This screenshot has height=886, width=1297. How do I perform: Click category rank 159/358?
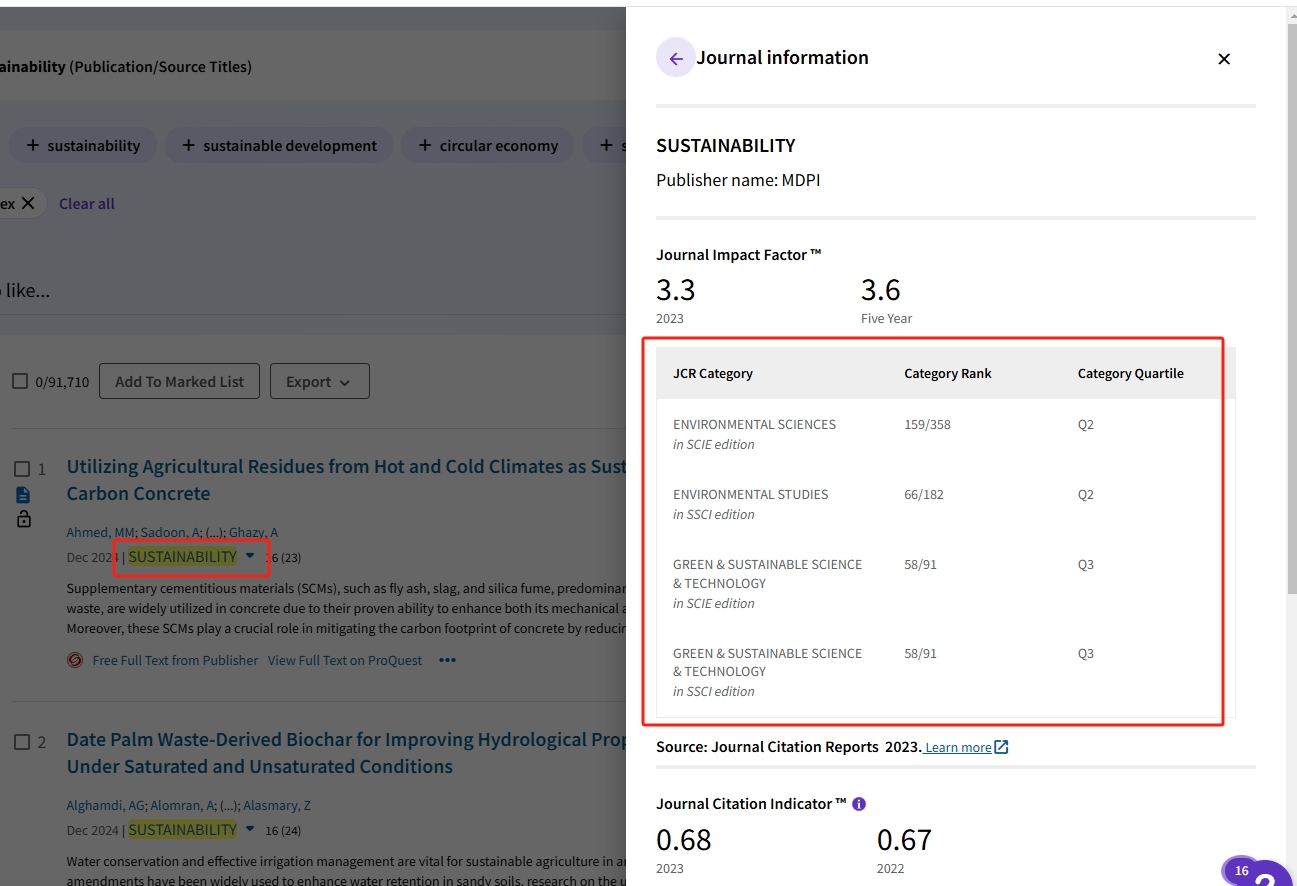point(927,424)
